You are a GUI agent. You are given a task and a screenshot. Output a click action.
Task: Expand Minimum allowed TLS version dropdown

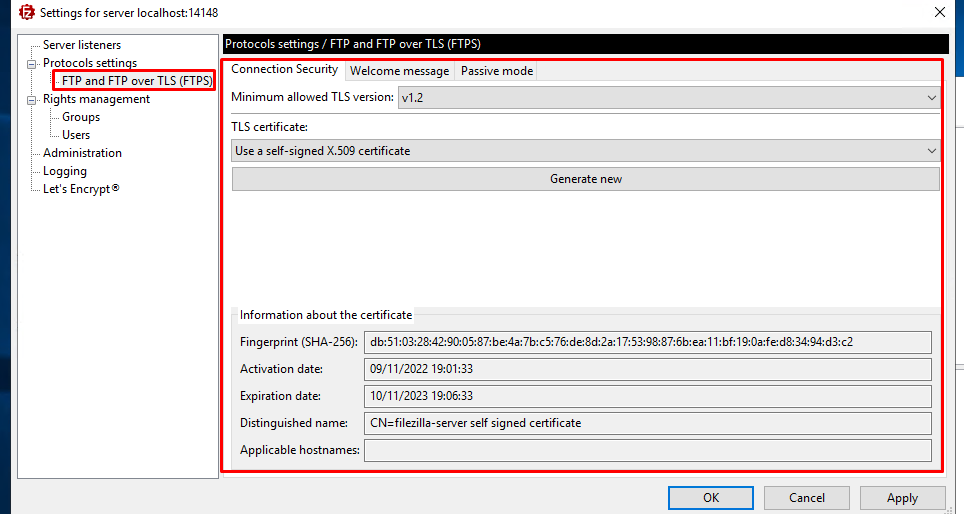[668, 98]
